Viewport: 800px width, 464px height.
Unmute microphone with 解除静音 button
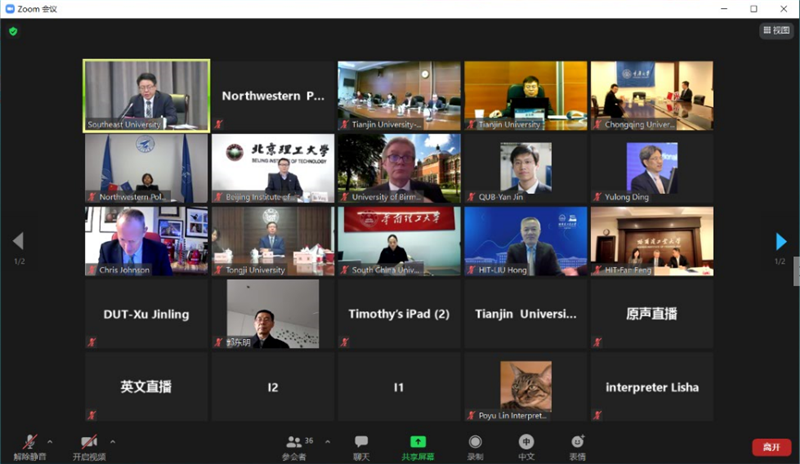coord(30,447)
